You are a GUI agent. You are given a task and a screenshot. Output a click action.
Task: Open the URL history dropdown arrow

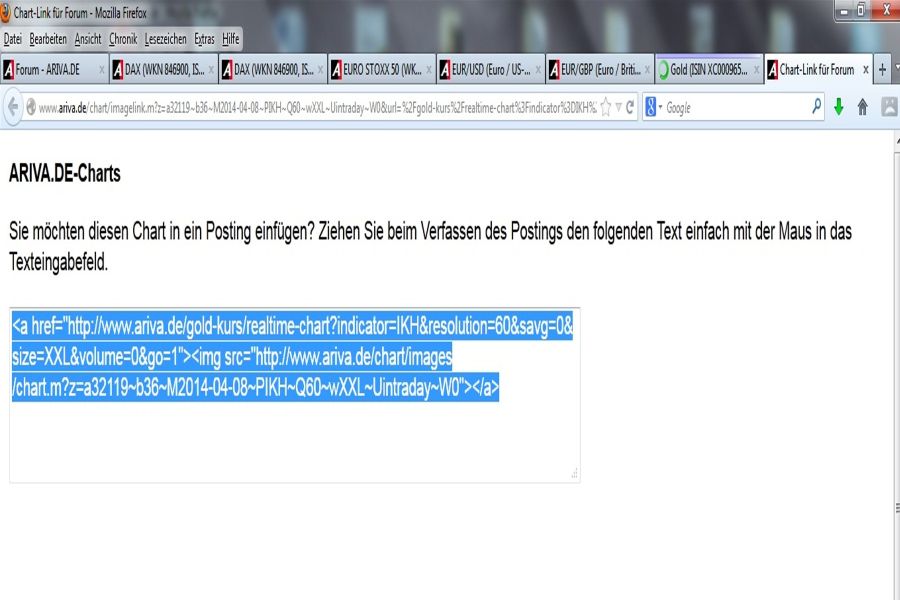click(618, 107)
